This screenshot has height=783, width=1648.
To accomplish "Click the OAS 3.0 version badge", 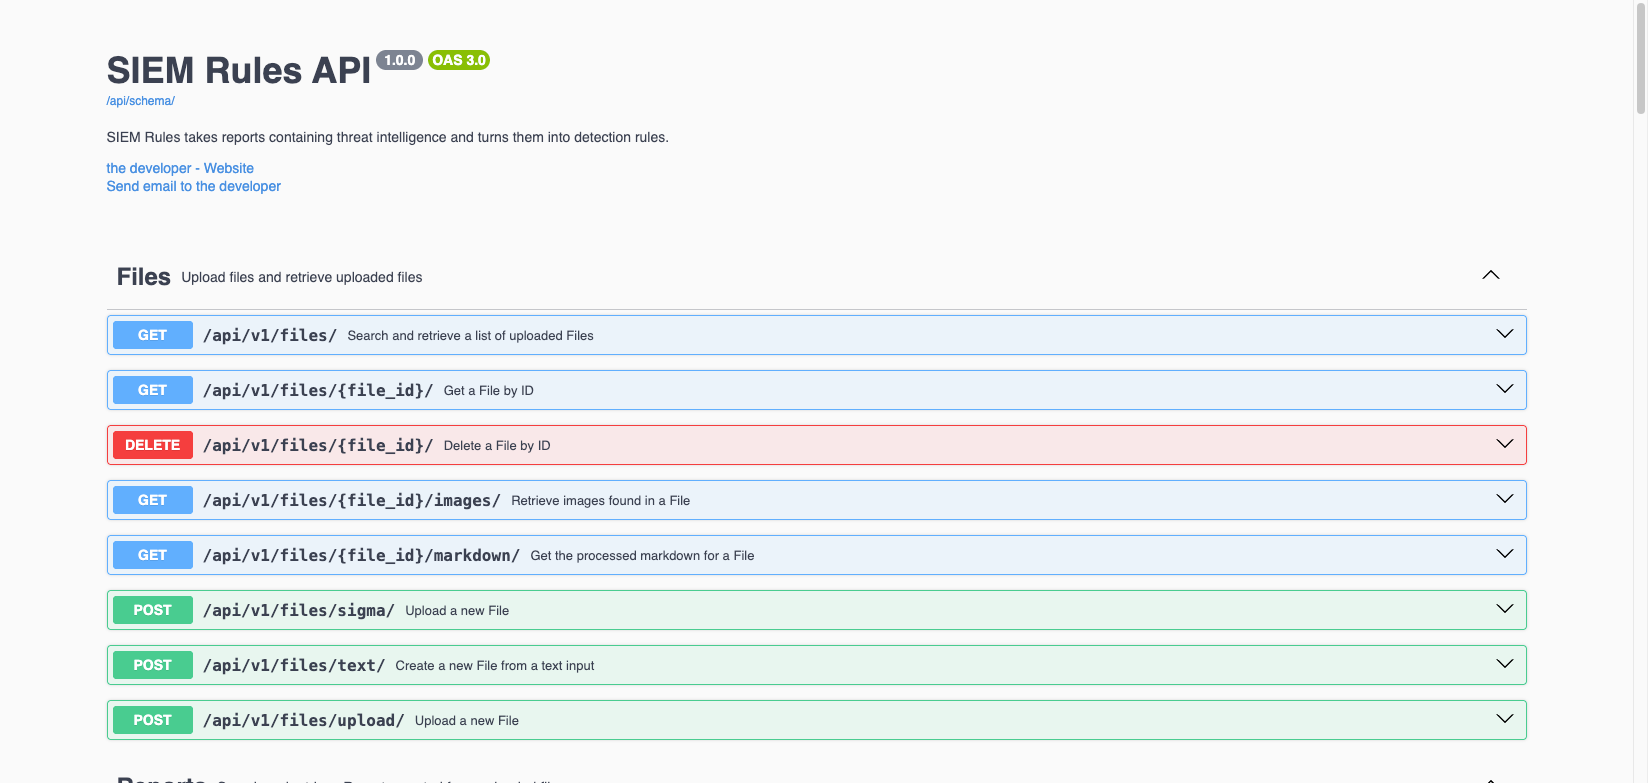I will [x=459, y=60].
